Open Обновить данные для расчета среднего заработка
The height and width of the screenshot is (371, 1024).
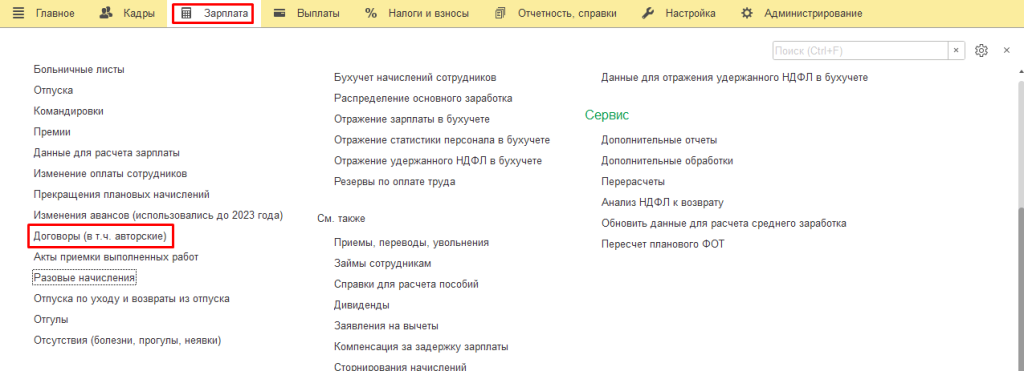point(724,223)
